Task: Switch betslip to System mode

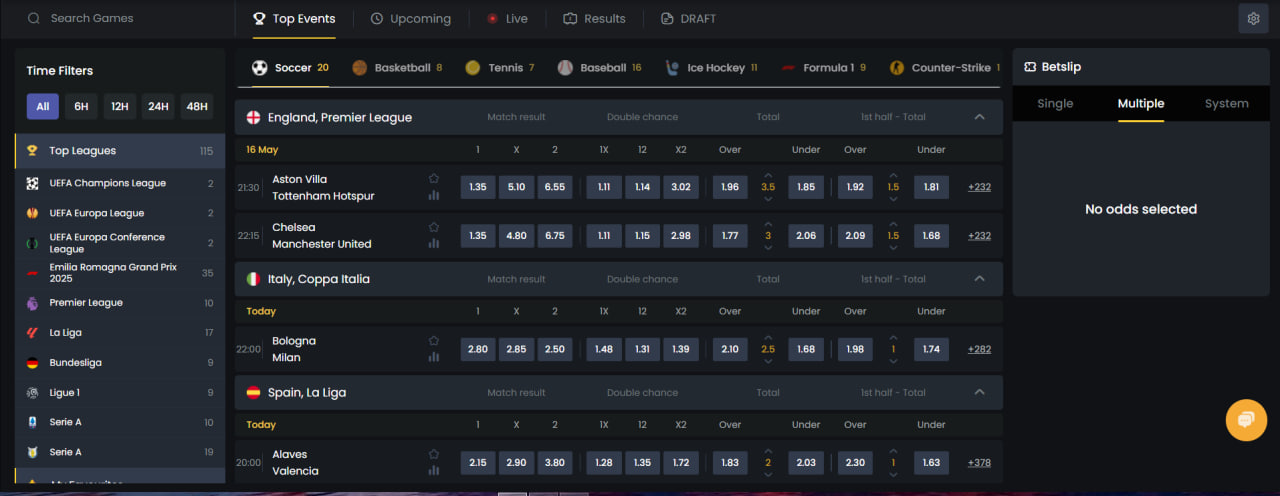Action: point(1226,103)
